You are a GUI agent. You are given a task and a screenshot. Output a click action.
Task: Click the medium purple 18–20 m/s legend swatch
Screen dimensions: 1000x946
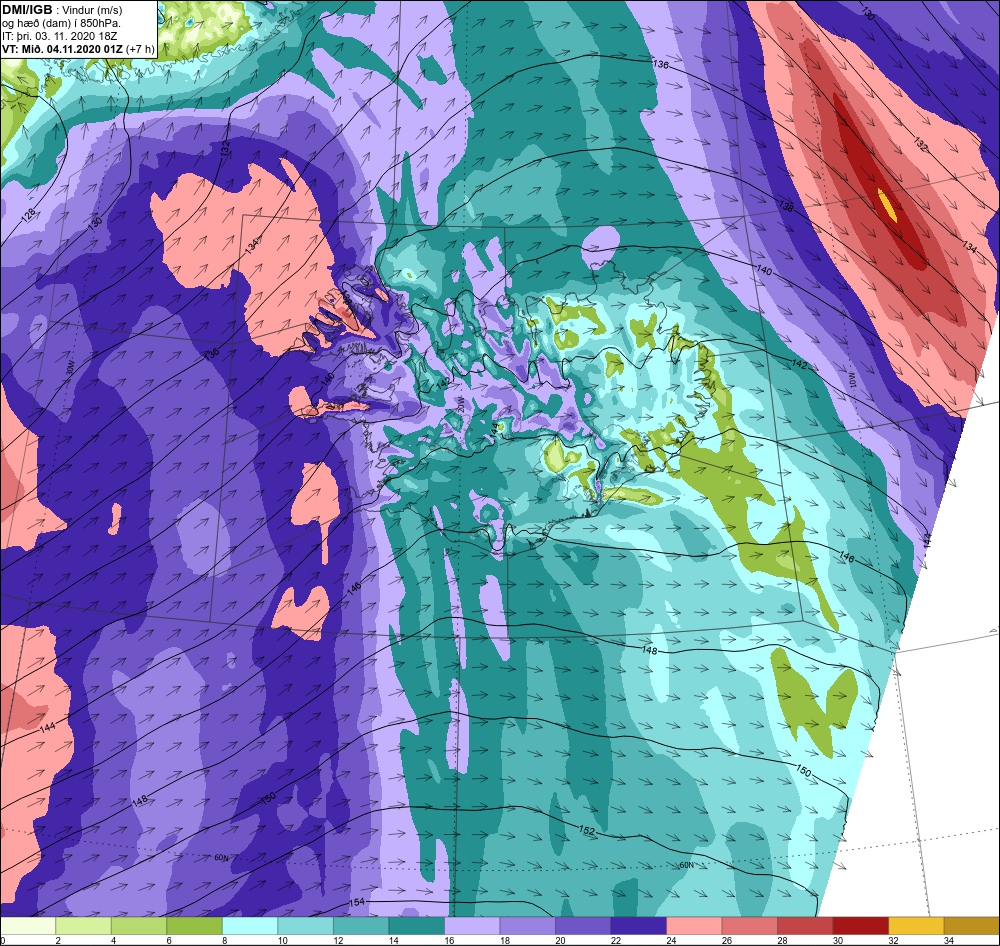click(527, 926)
